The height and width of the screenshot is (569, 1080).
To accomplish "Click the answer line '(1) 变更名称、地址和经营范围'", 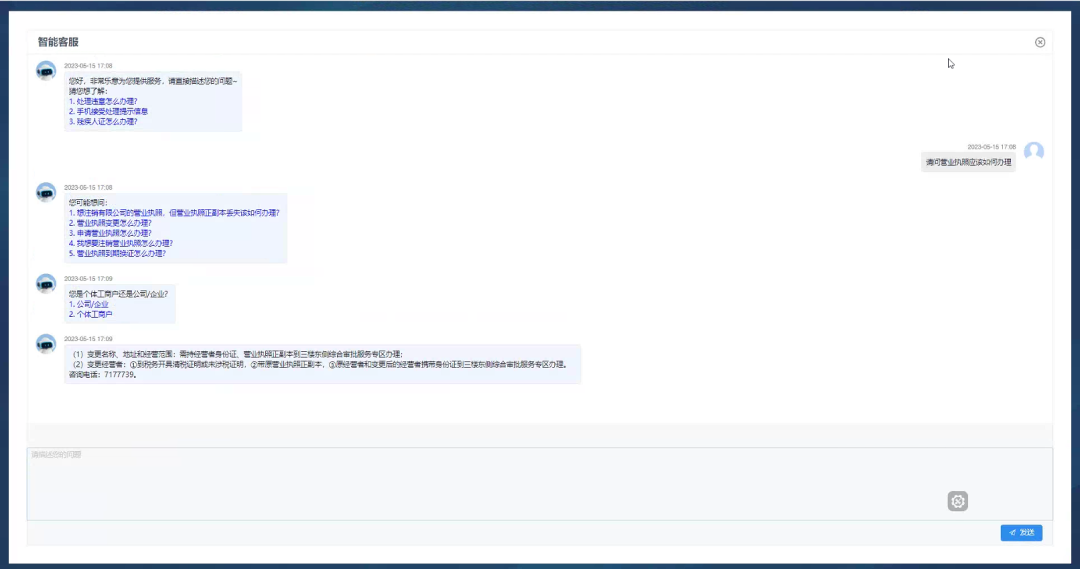I will point(237,354).
